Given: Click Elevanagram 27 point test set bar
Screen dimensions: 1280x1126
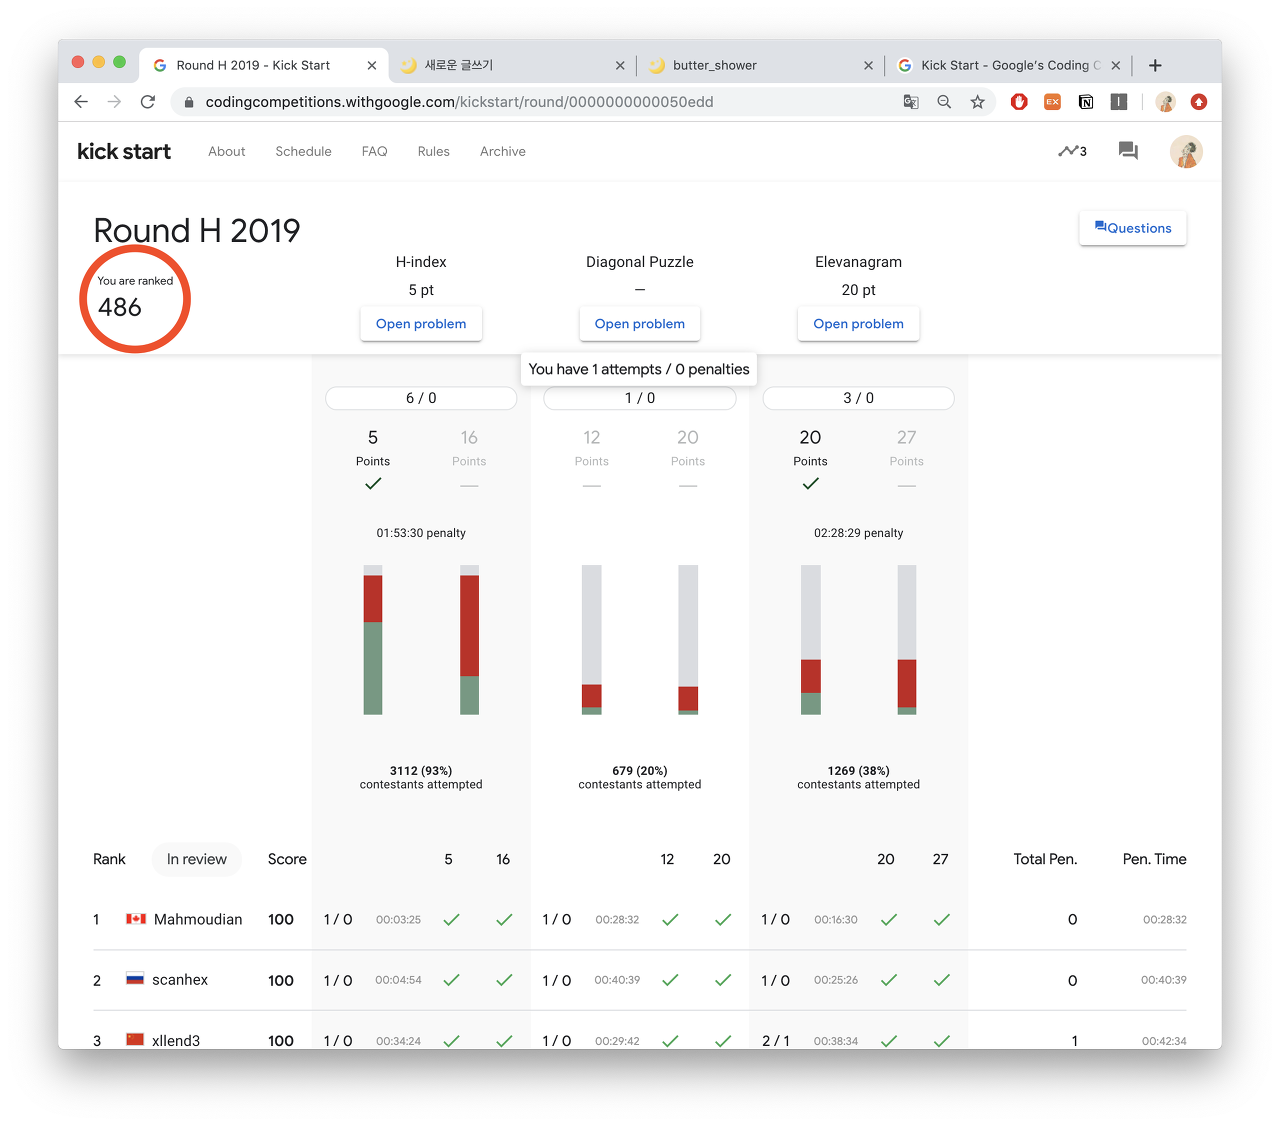Looking at the screenshot, I should 907,640.
